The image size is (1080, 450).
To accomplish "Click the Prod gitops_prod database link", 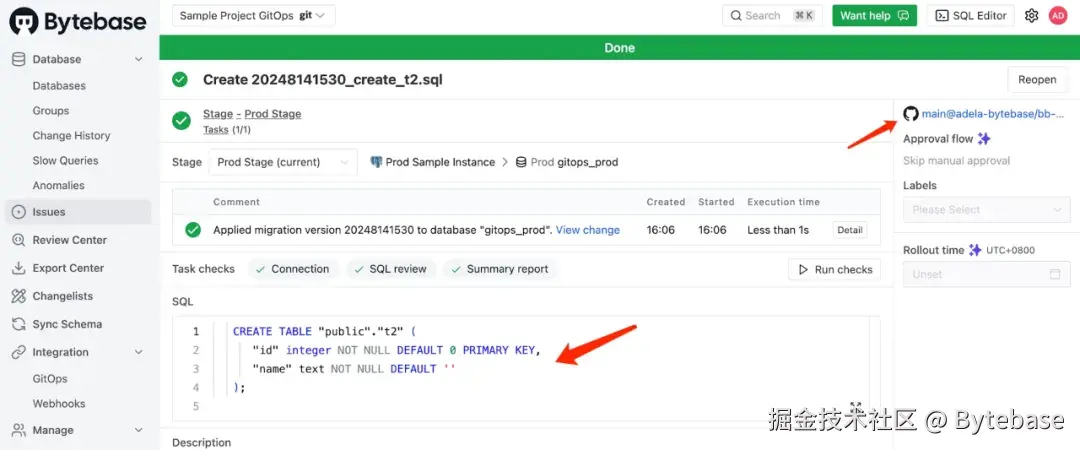I will coord(574,163).
